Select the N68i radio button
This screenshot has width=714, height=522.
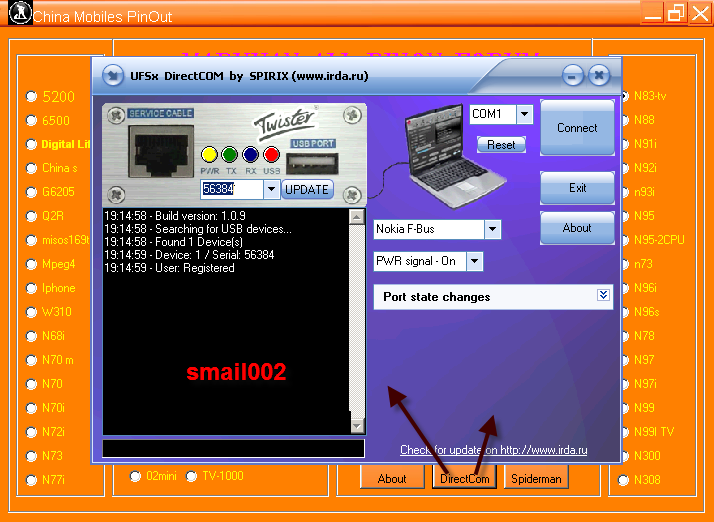pyautogui.click(x=31, y=336)
